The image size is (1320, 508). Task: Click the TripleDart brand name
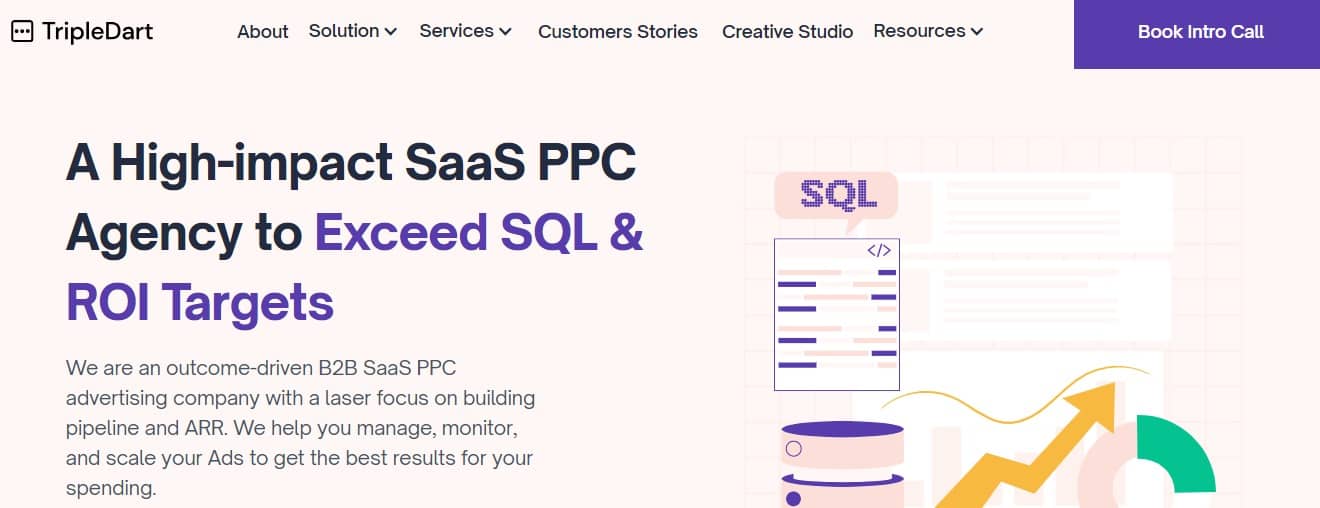(x=97, y=32)
